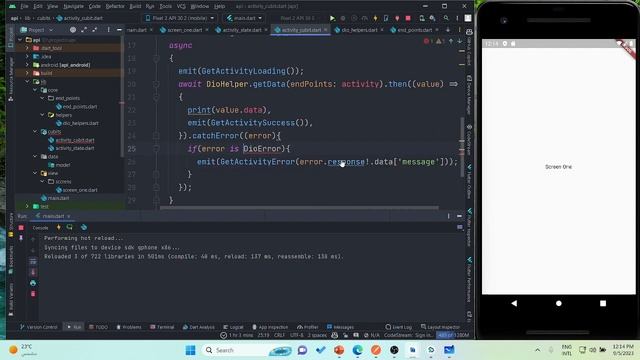Click the memory indicator in status bar
The width and height of the screenshot is (640, 360).
(453, 335)
